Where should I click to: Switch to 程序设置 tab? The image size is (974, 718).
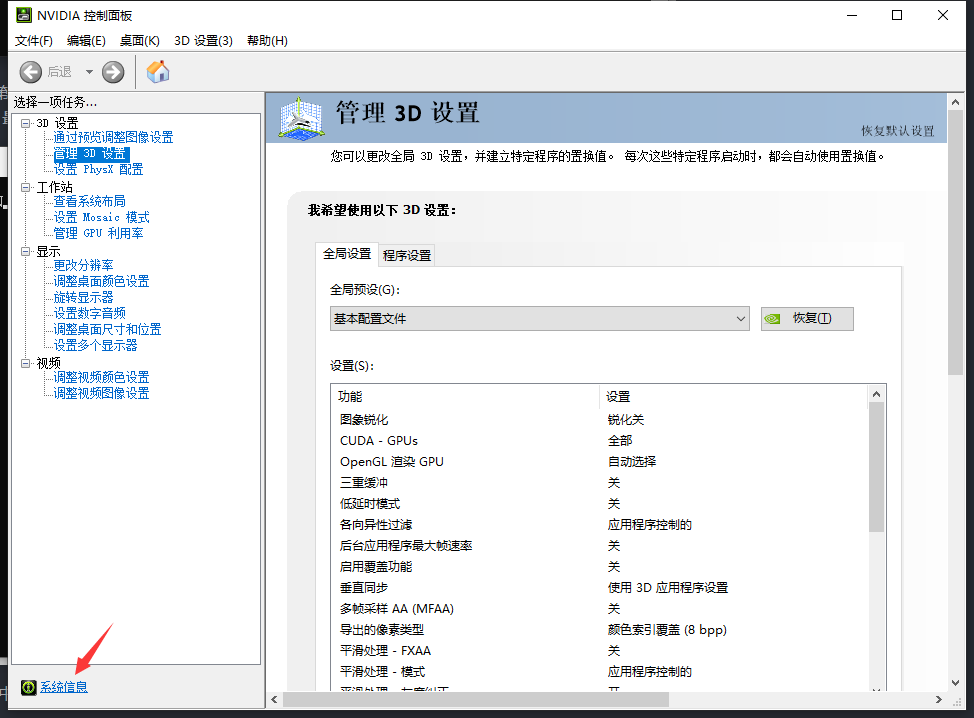[x=407, y=255]
